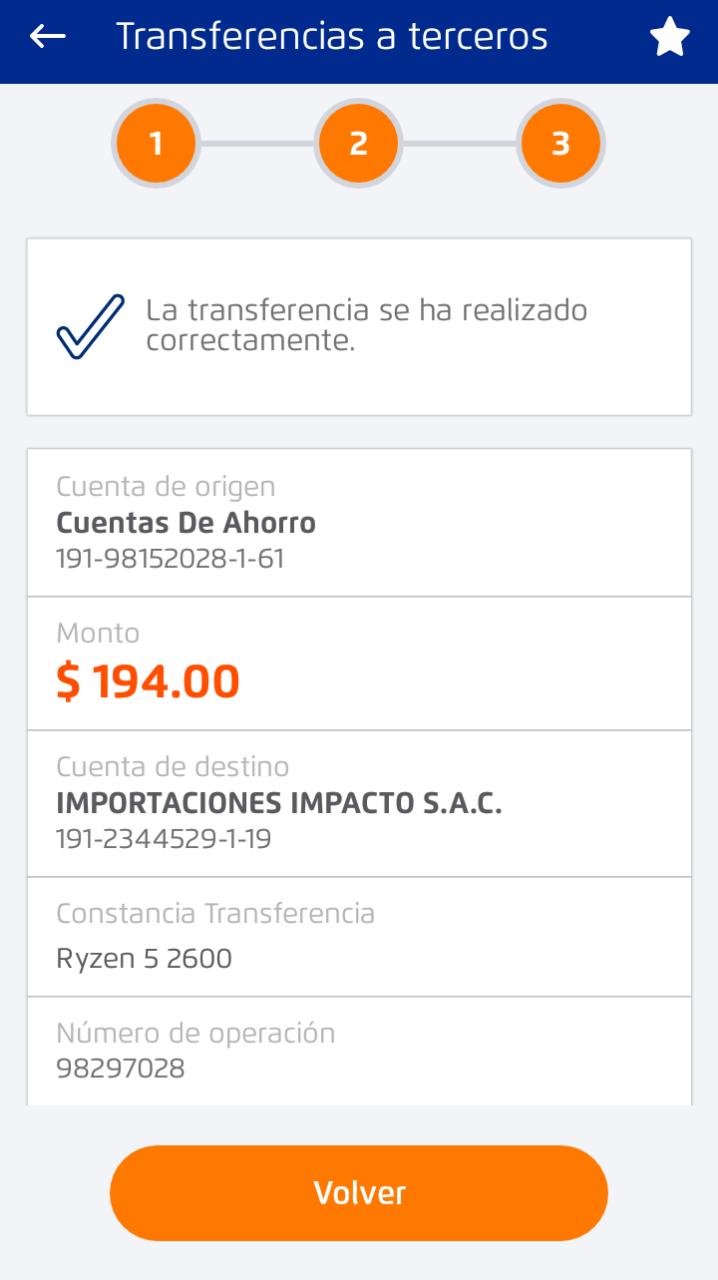
Task: Tap the Monto label
Action: [x=98, y=633]
